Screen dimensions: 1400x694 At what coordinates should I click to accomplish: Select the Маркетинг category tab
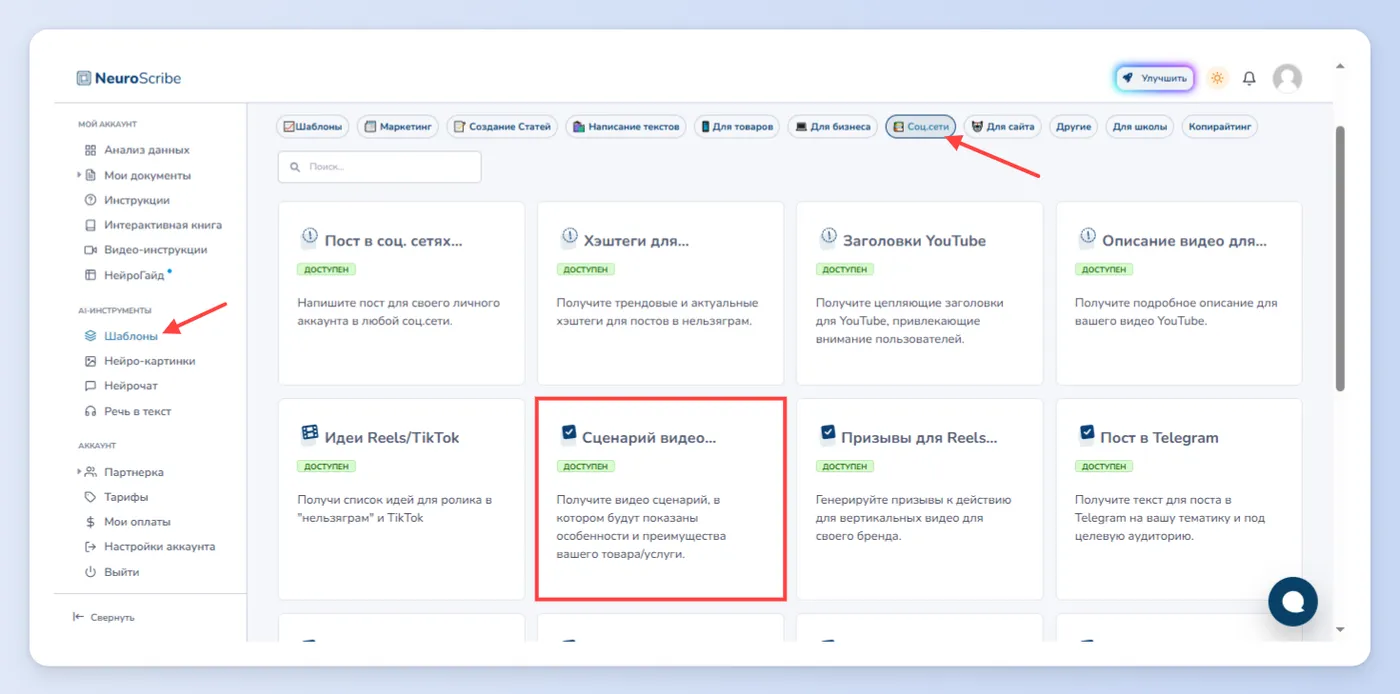tap(397, 127)
